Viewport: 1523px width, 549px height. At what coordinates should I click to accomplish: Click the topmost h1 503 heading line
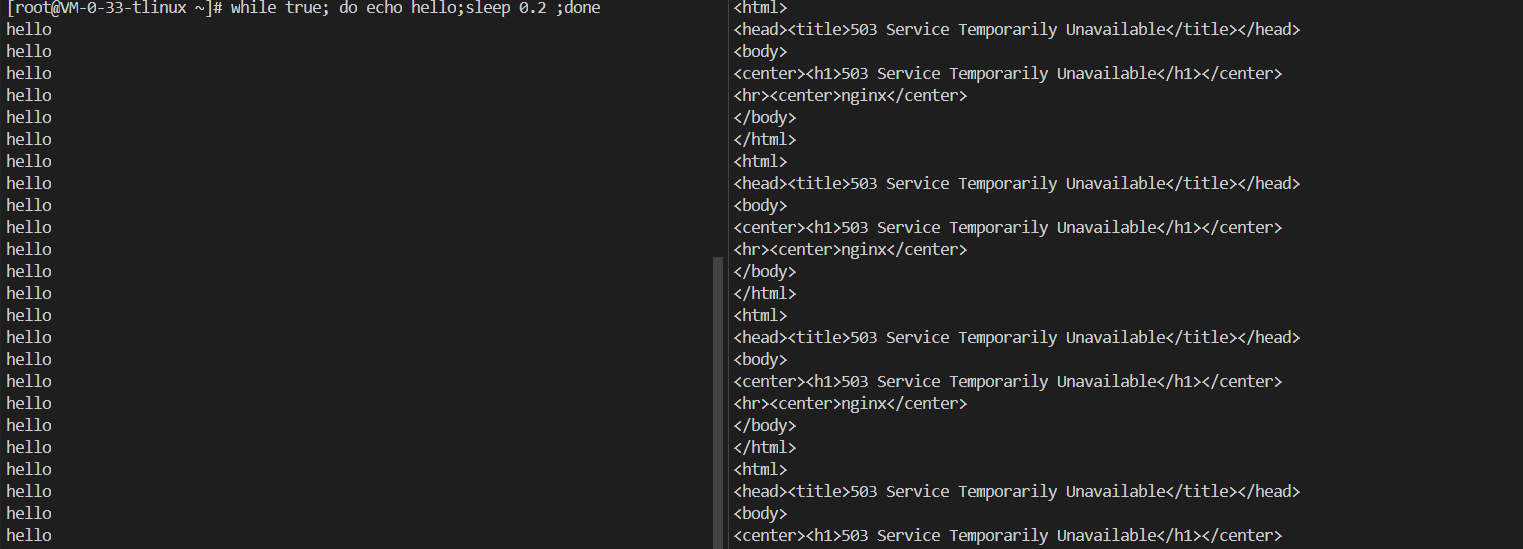[1007, 73]
